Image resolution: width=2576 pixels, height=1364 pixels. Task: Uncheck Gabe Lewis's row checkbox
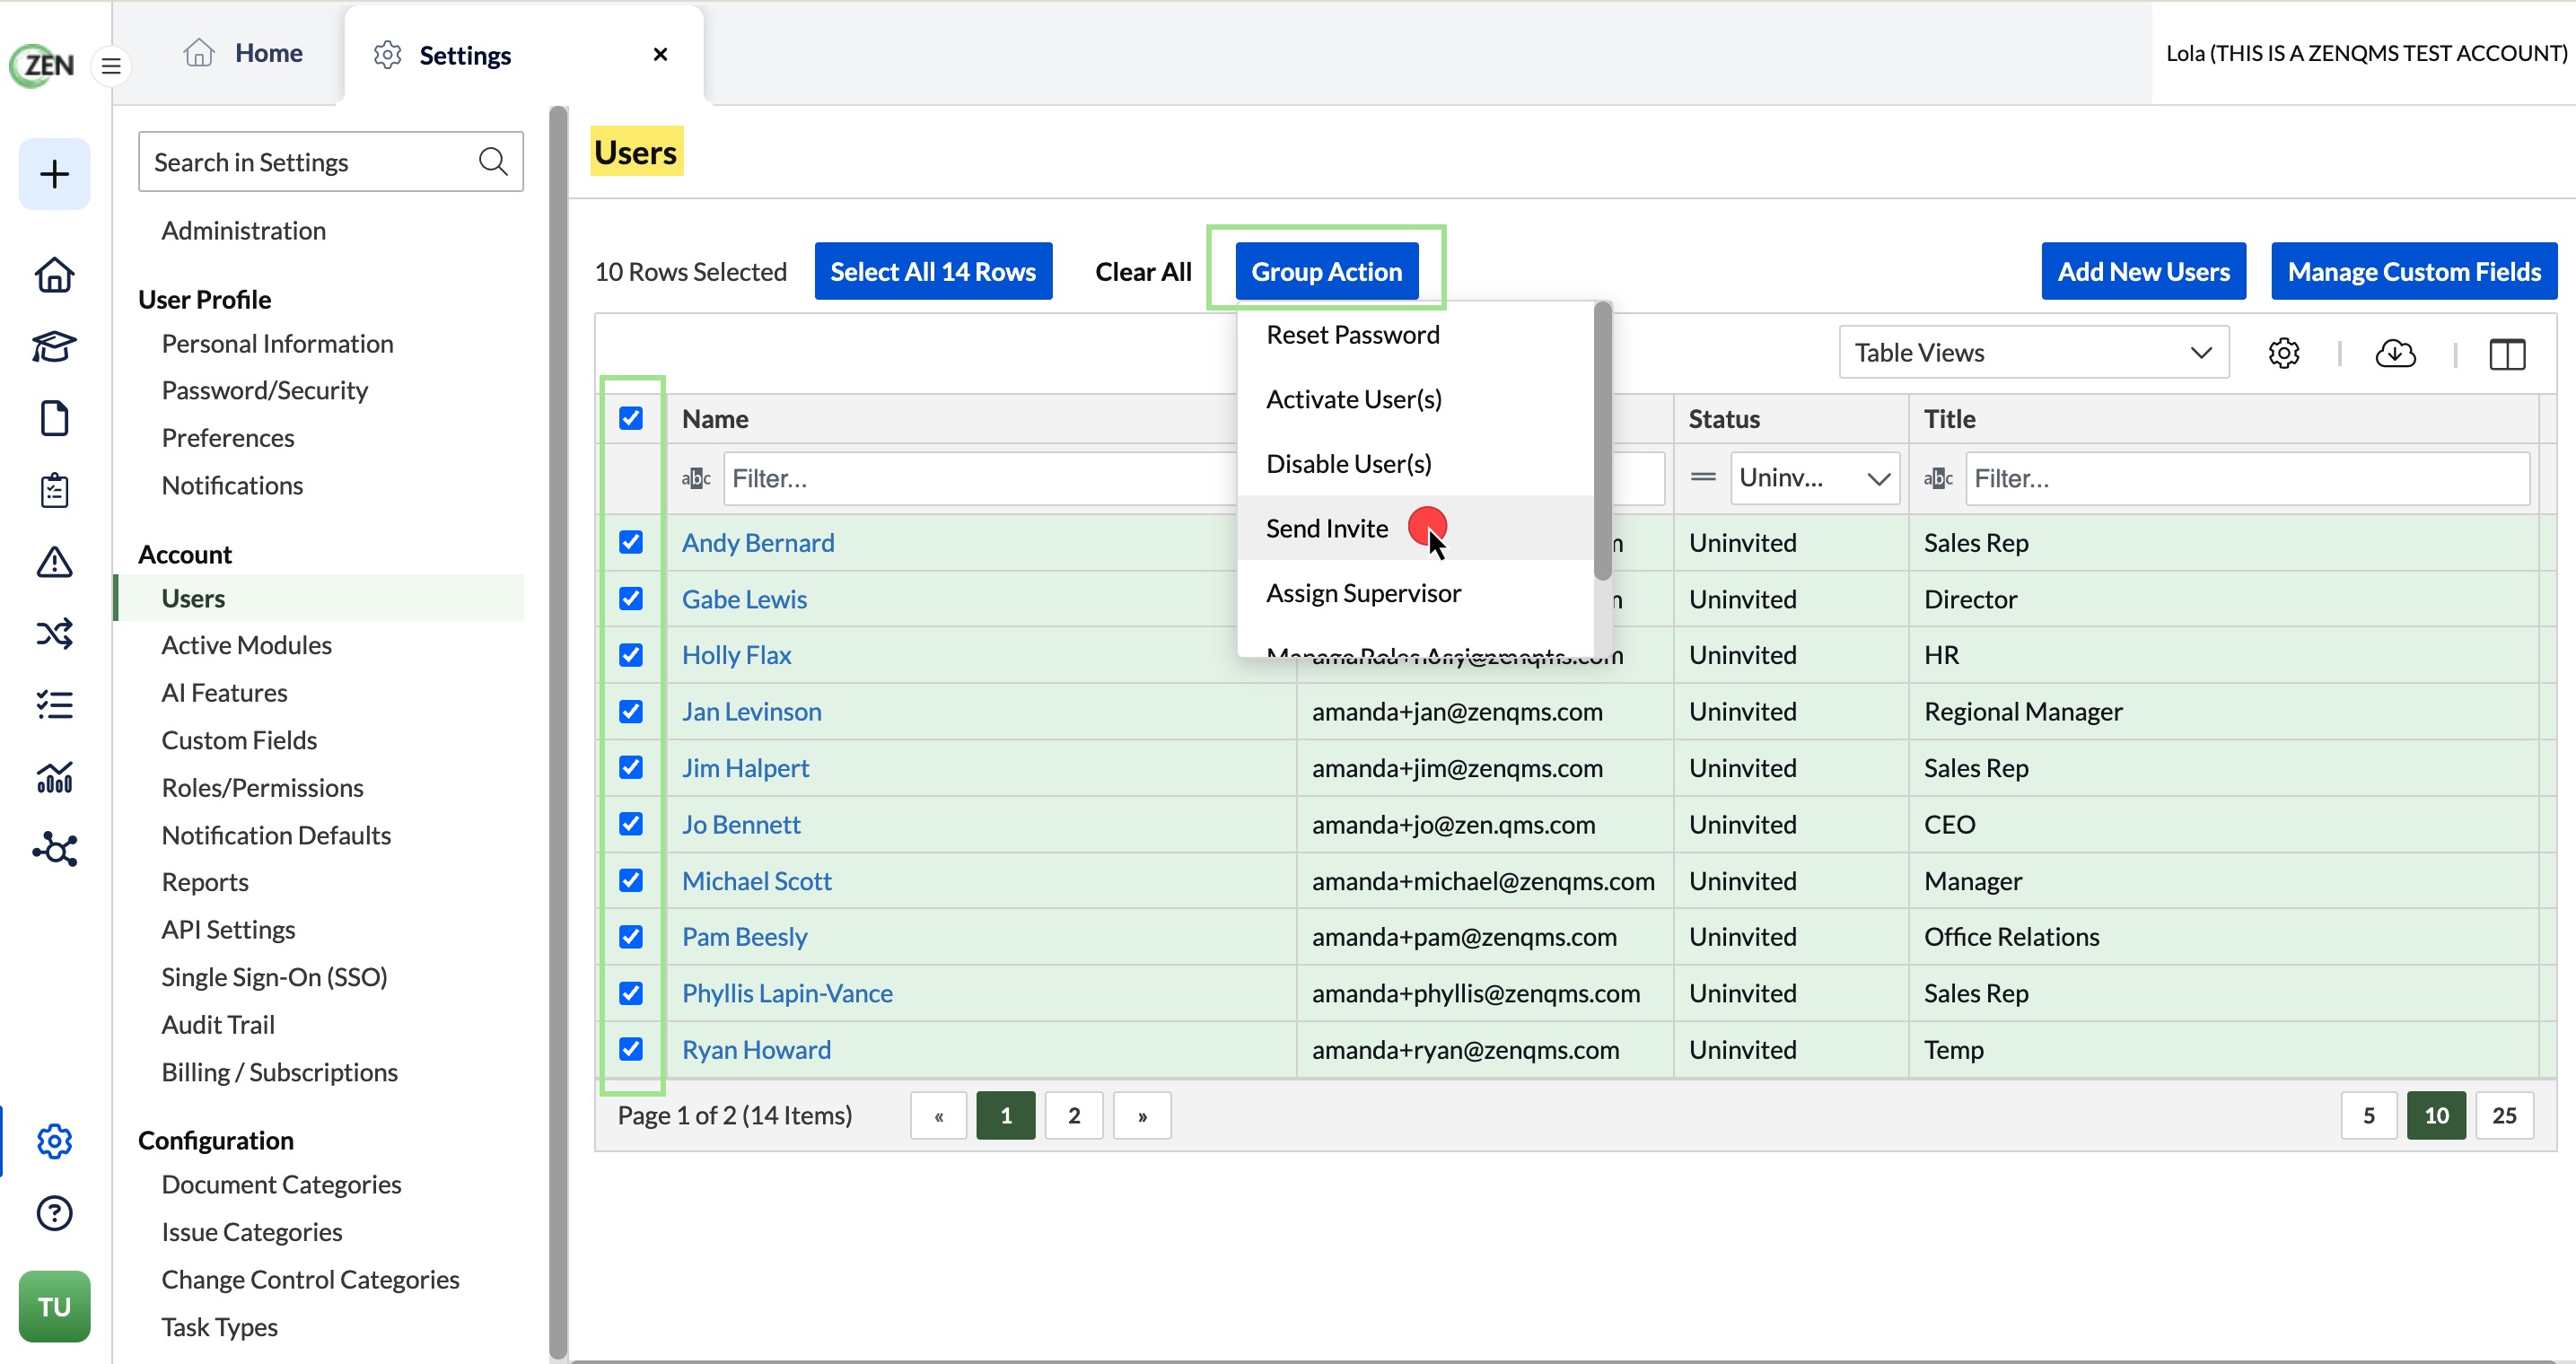(x=631, y=598)
